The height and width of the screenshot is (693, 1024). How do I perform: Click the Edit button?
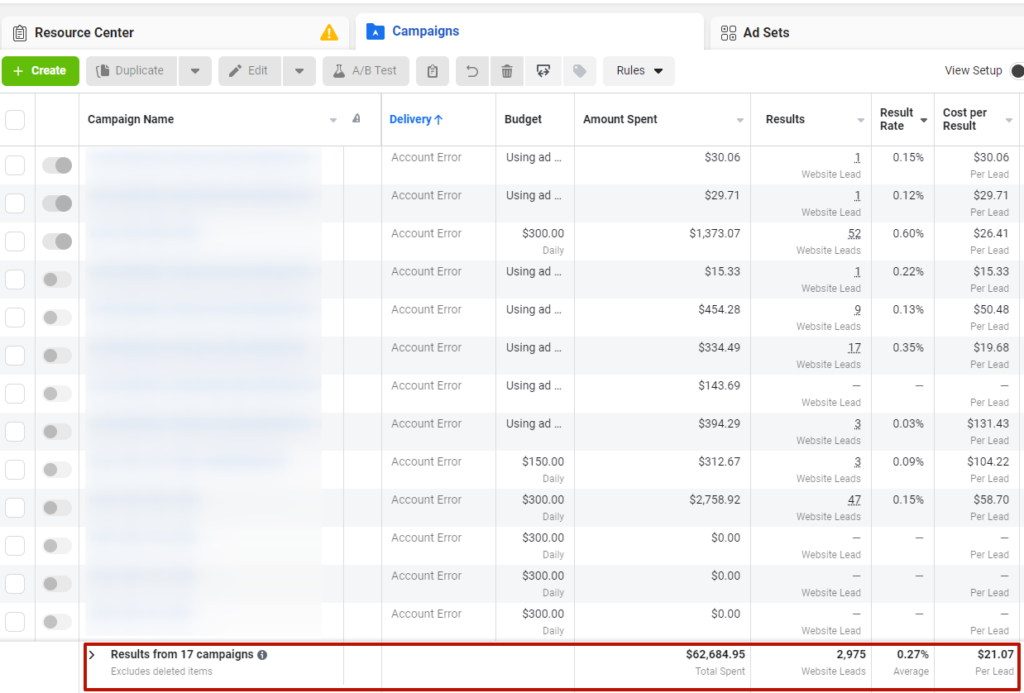point(249,71)
